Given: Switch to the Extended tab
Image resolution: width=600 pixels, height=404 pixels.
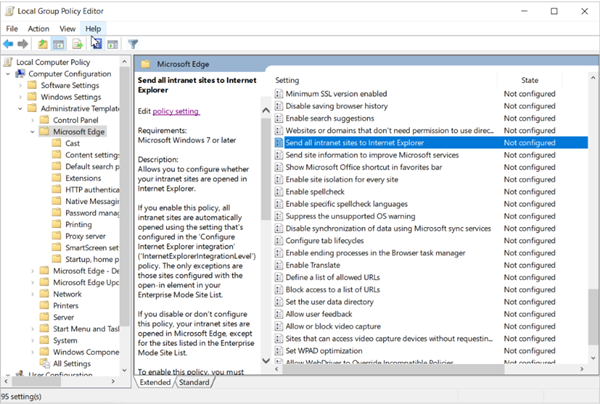Looking at the screenshot, I should 155,382.
